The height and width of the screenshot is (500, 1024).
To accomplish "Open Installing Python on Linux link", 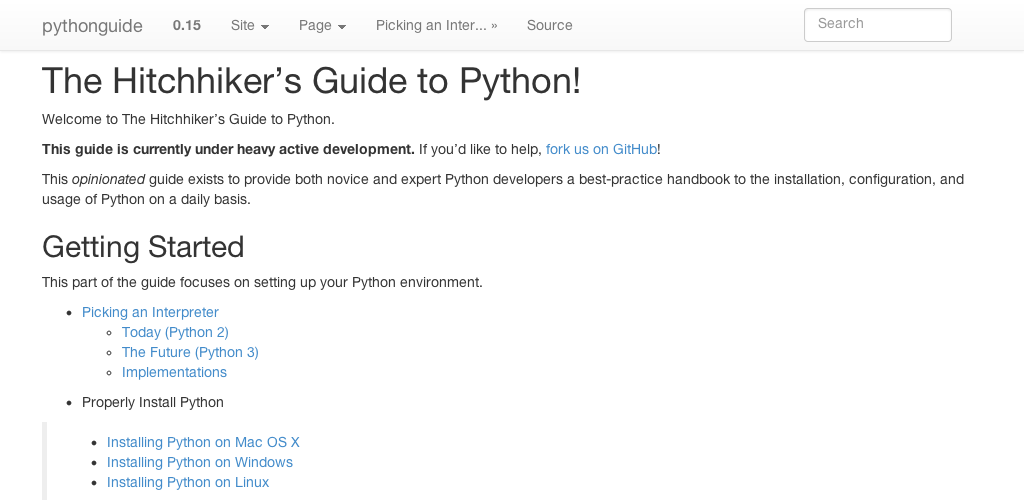I will pyautogui.click(x=188, y=482).
